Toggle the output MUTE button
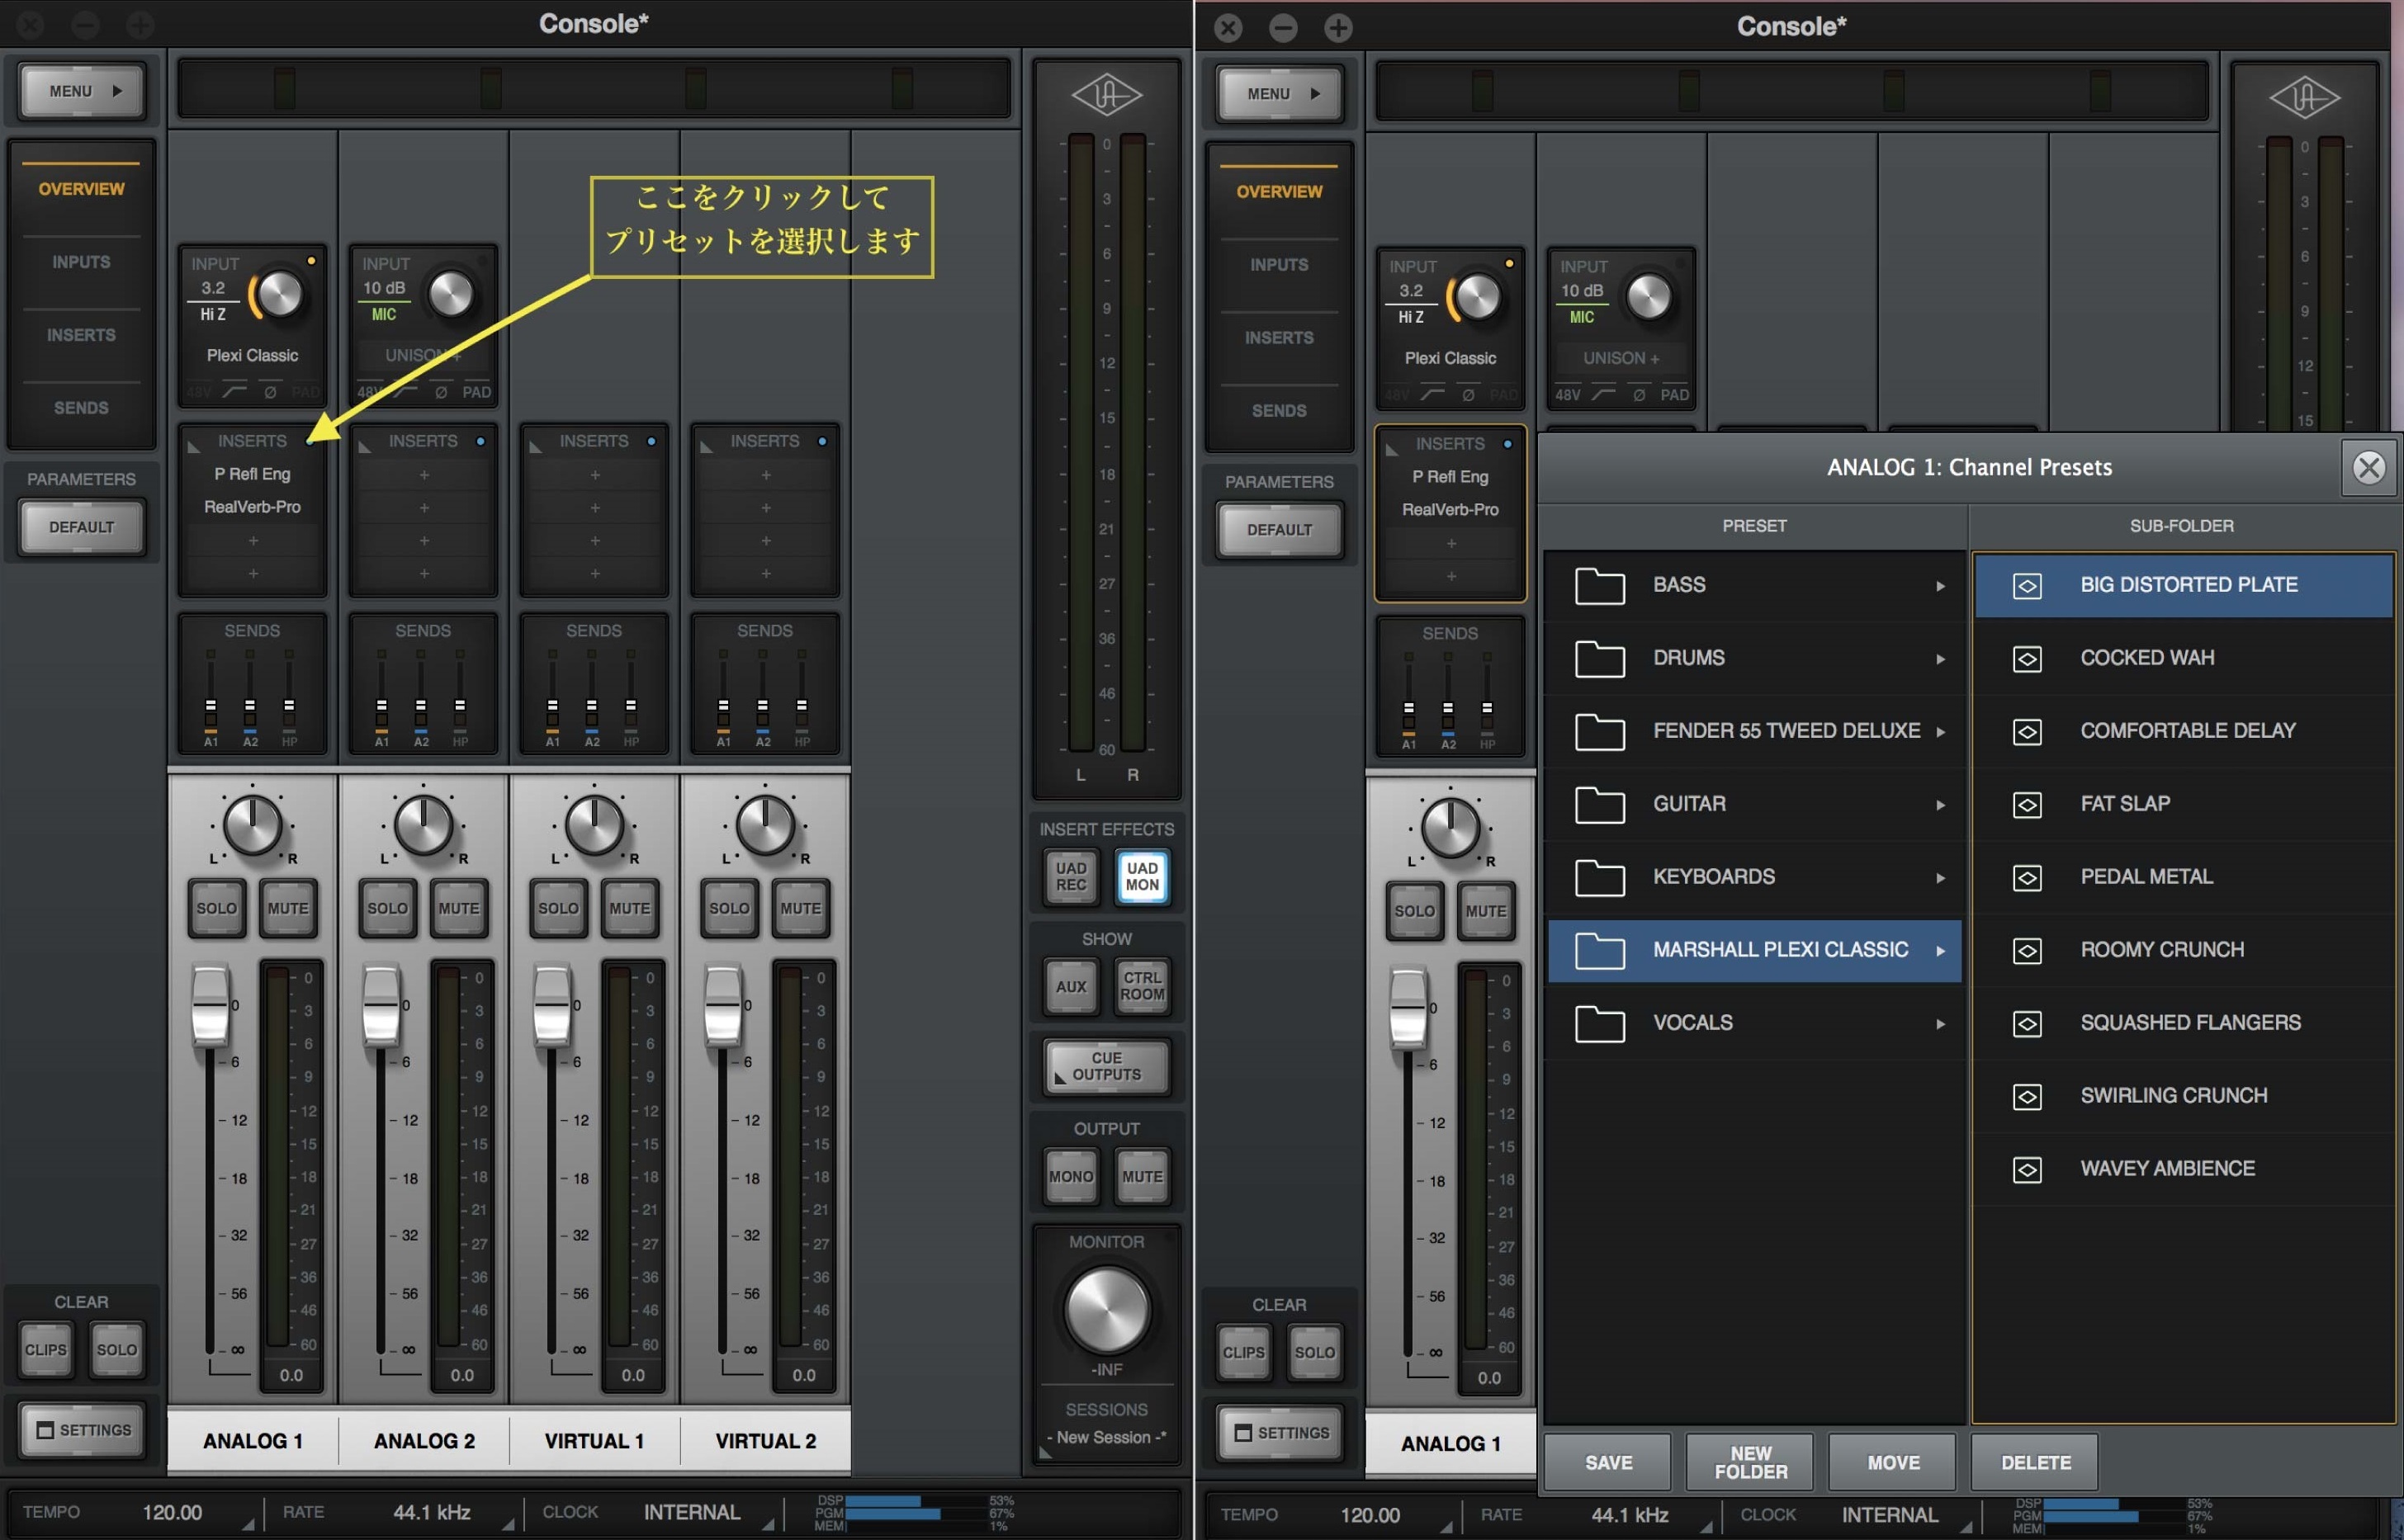Screen dimensions: 2404x1540 coord(1142,1177)
